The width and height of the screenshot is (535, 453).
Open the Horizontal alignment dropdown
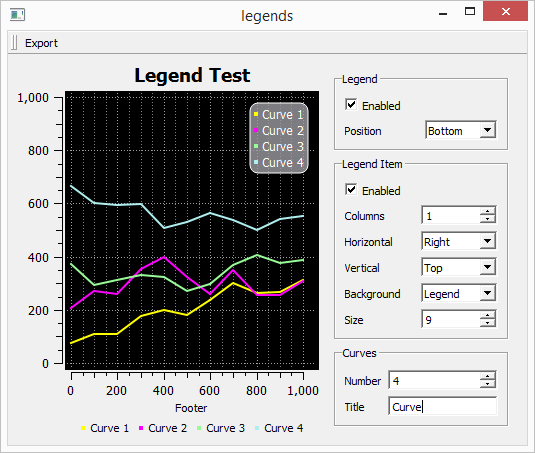click(x=459, y=242)
